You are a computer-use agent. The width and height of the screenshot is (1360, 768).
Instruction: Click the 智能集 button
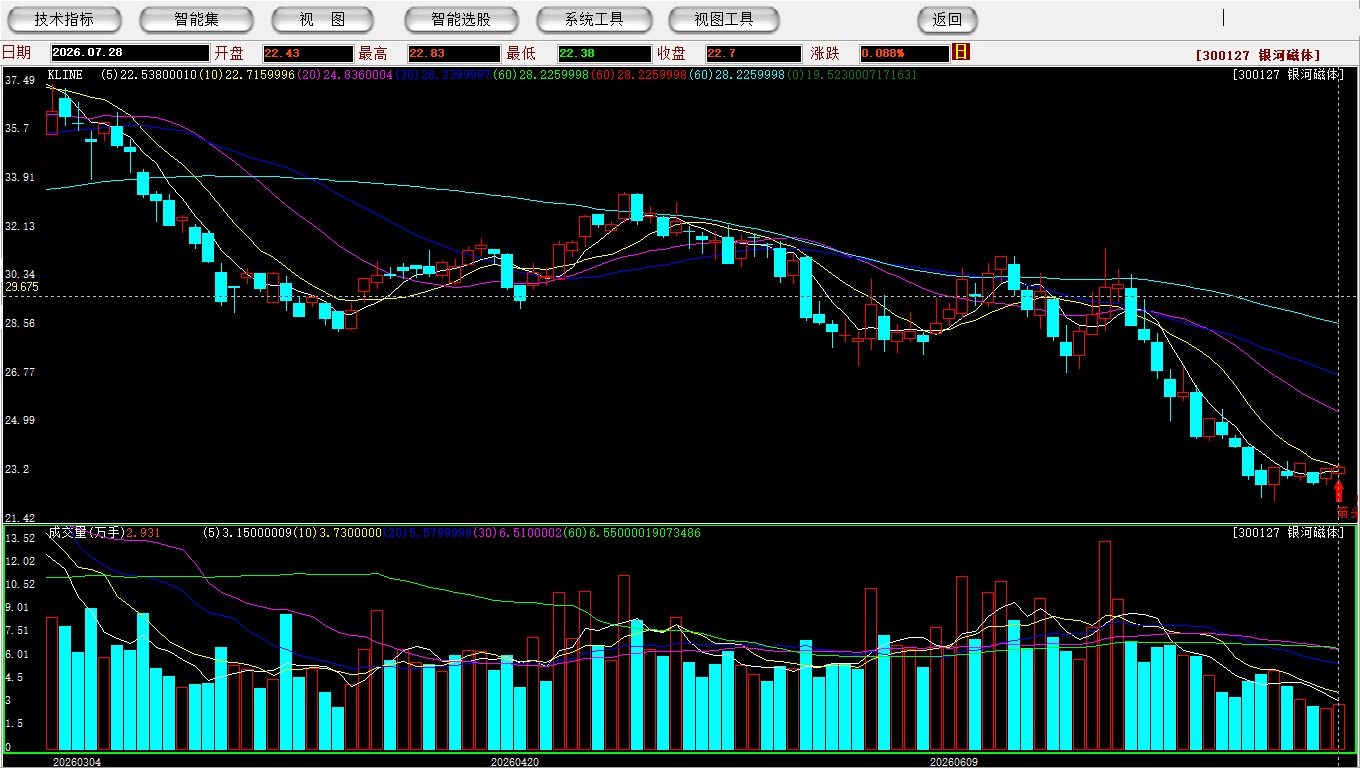[x=197, y=19]
